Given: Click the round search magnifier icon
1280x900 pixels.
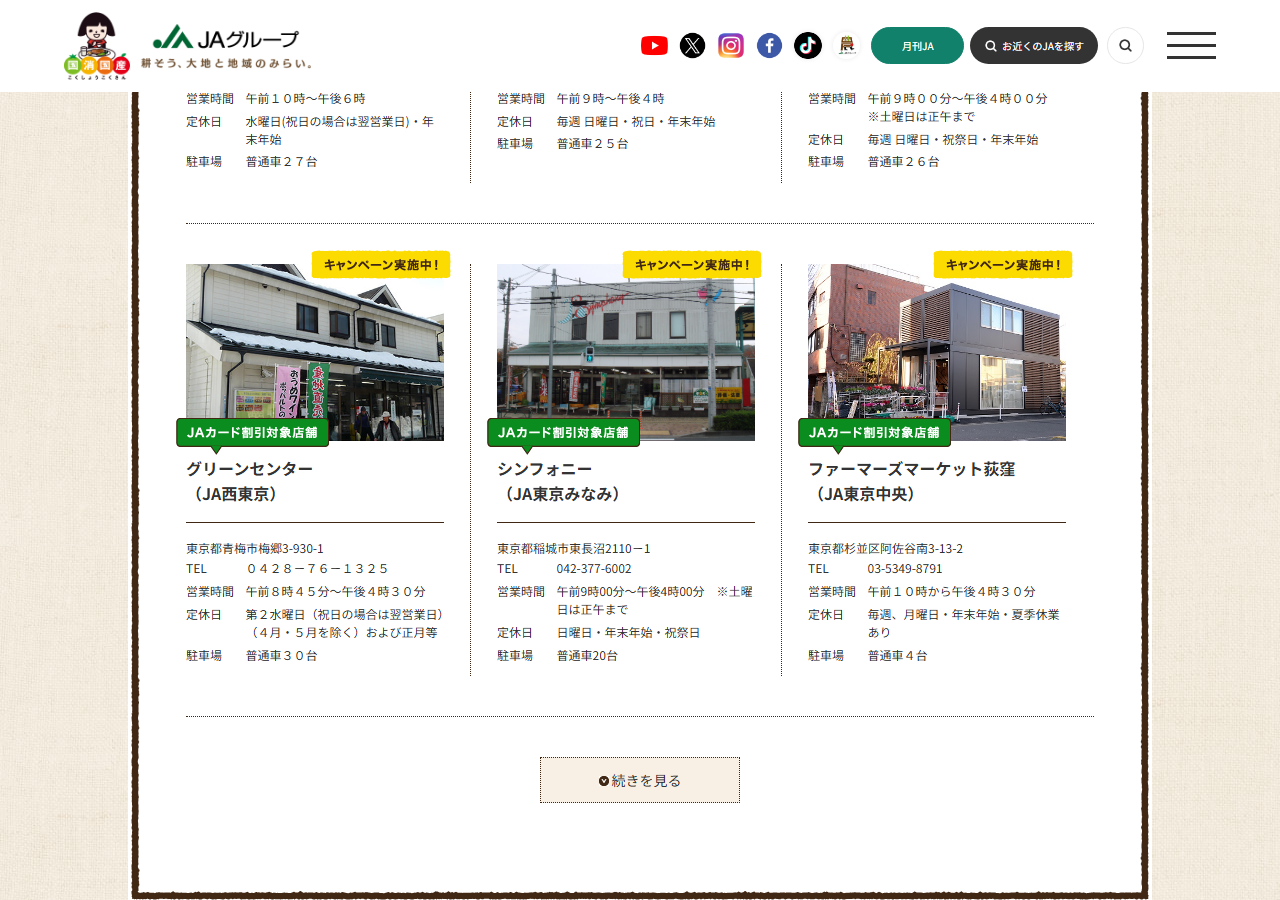Looking at the screenshot, I should point(1125,45).
